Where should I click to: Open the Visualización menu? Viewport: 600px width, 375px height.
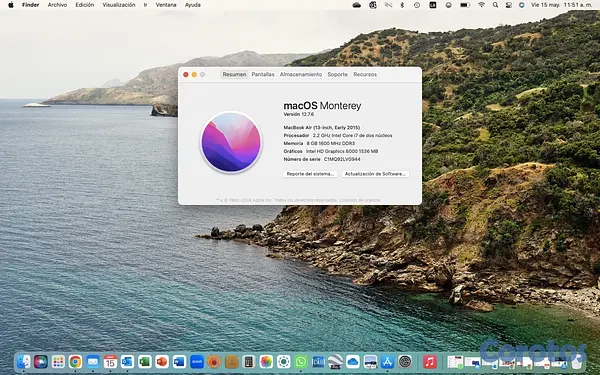pos(119,5)
